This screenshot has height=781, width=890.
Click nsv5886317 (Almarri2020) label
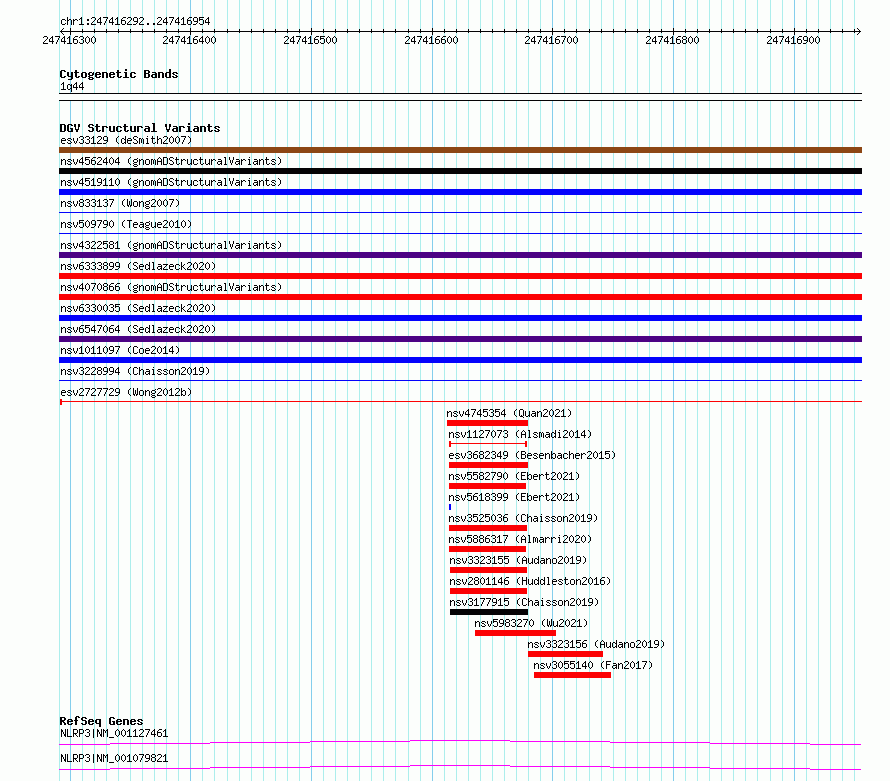[520, 539]
